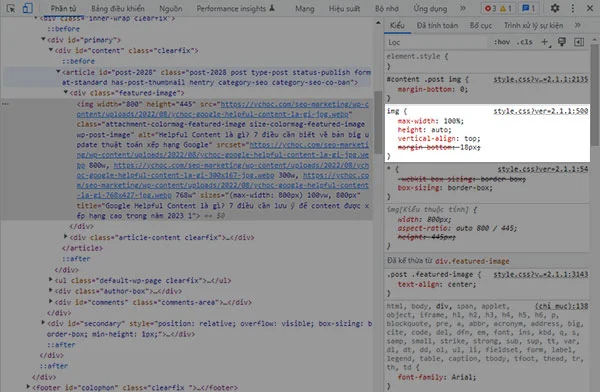Toggle the device toolbar icon
The height and width of the screenshot is (392, 600).
28,8
